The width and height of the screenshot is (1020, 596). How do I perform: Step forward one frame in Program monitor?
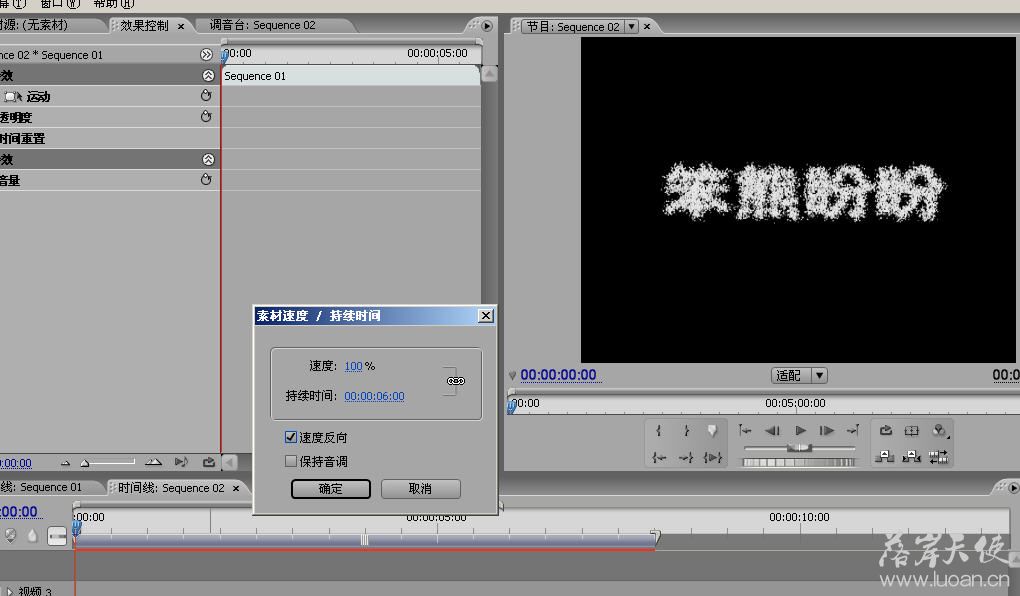click(x=827, y=431)
